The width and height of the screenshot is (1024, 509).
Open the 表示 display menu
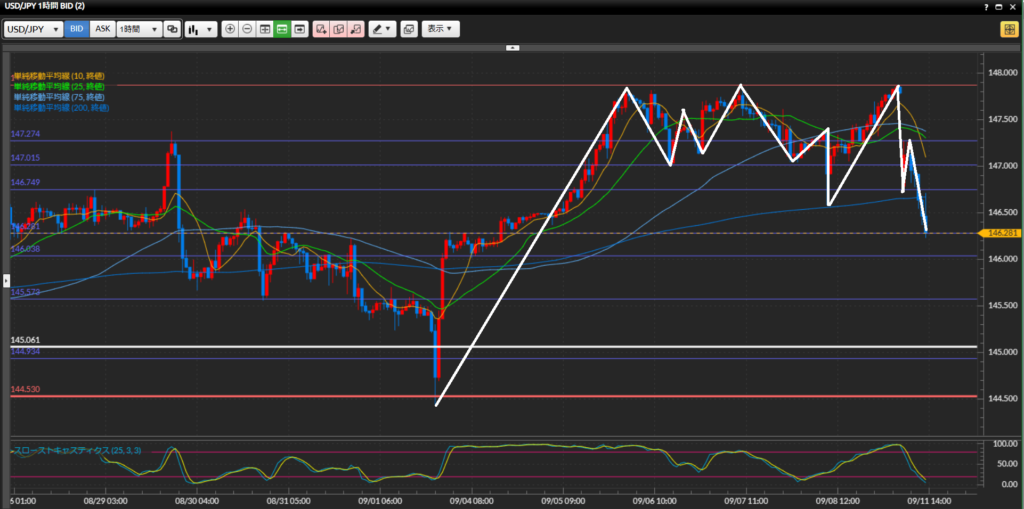[x=440, y=29]
